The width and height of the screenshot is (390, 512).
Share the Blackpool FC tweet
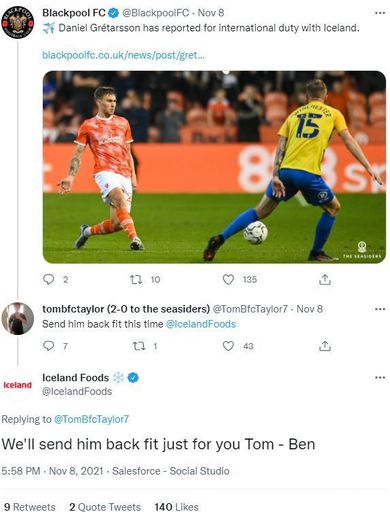[x=325, y=280]
